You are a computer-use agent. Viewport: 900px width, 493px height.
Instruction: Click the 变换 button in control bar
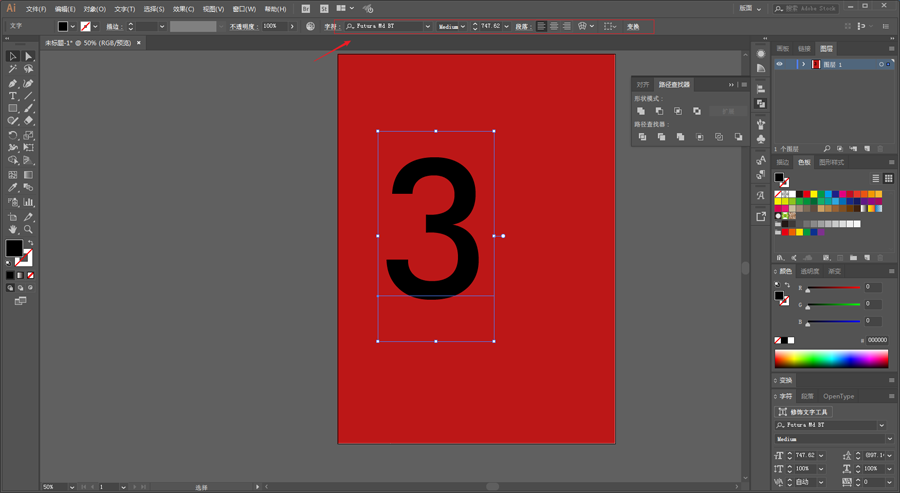633,26
